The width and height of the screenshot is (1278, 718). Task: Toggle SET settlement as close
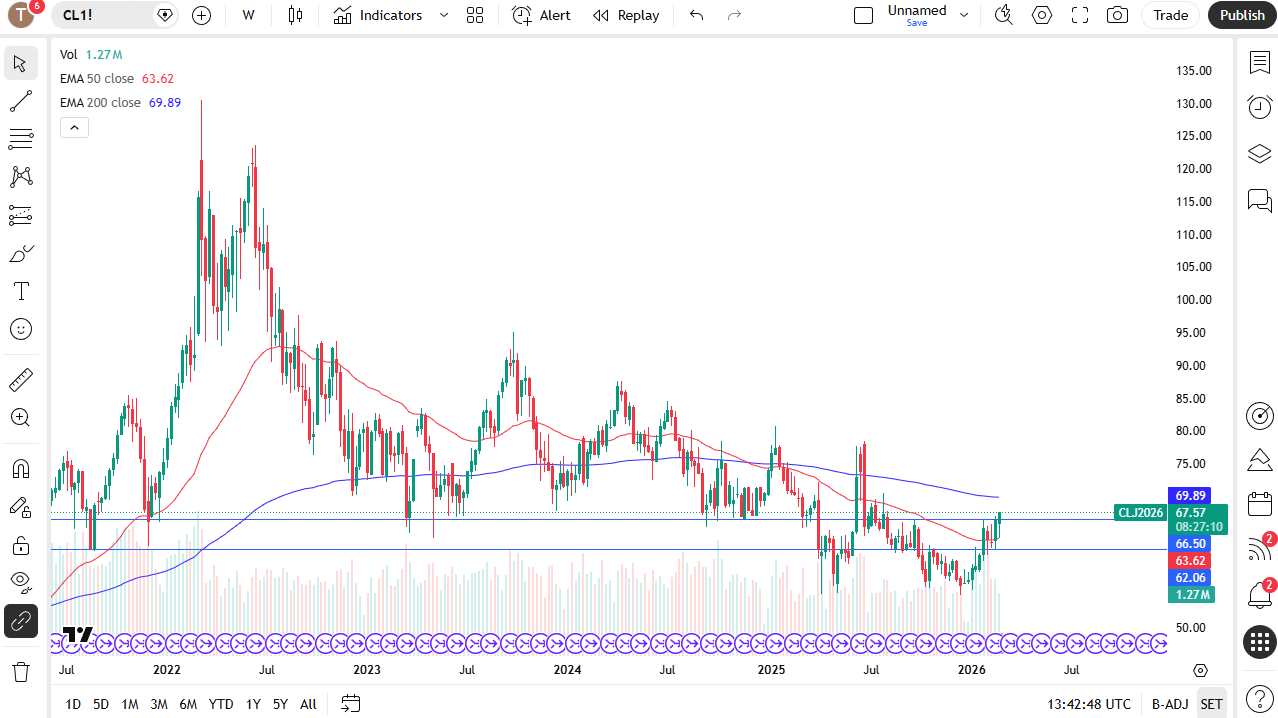(1211, 704)
